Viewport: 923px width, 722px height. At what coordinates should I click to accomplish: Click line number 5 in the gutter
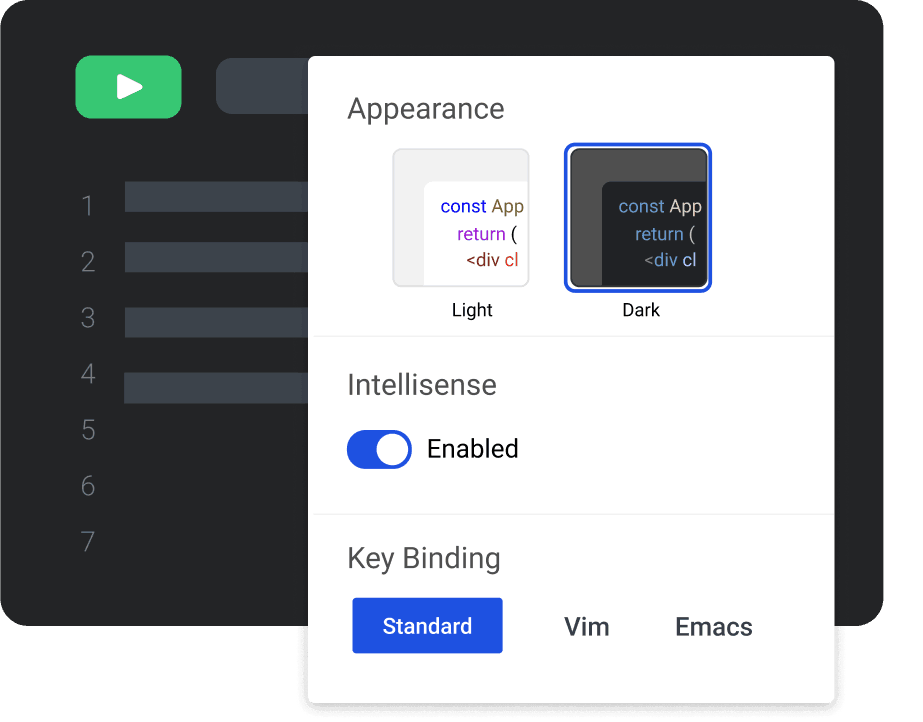(88, 431)
